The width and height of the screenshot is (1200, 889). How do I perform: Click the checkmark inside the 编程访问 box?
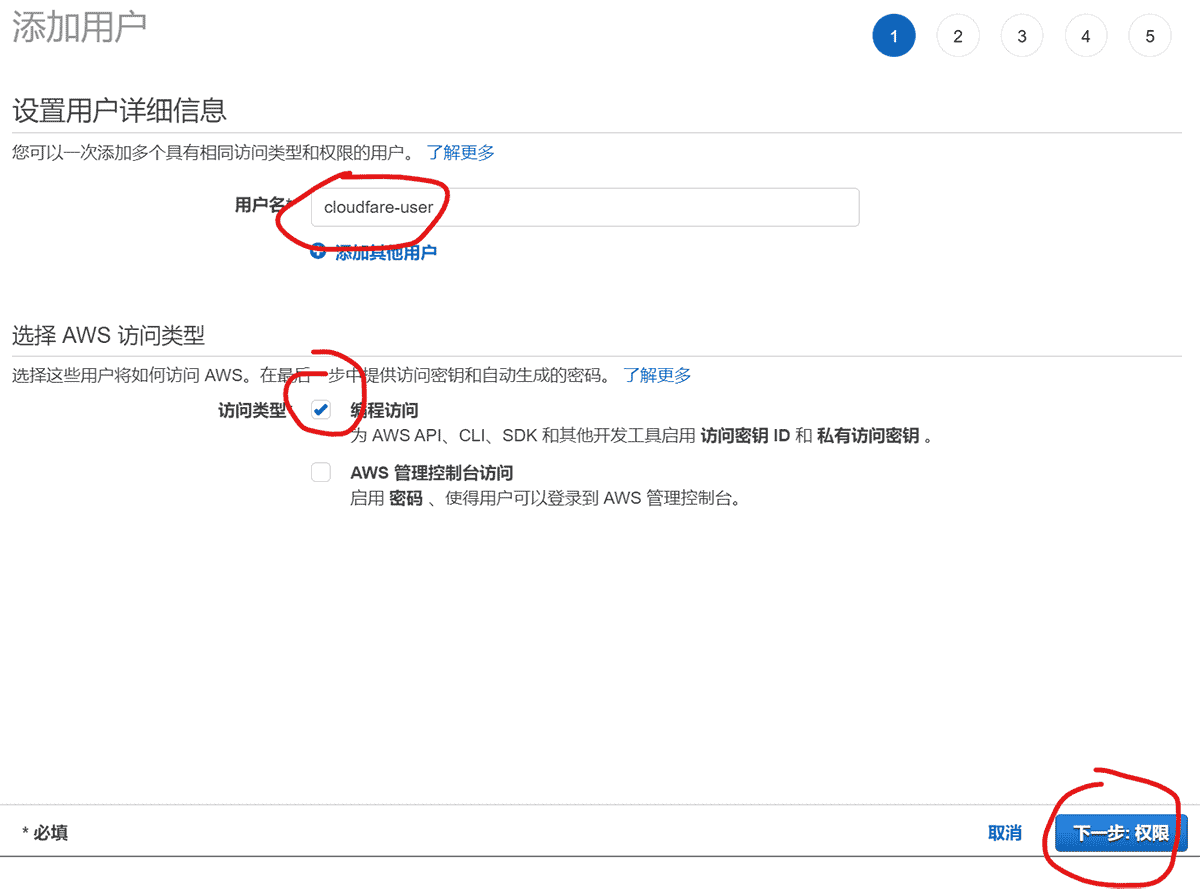click(x=321, y=409)
